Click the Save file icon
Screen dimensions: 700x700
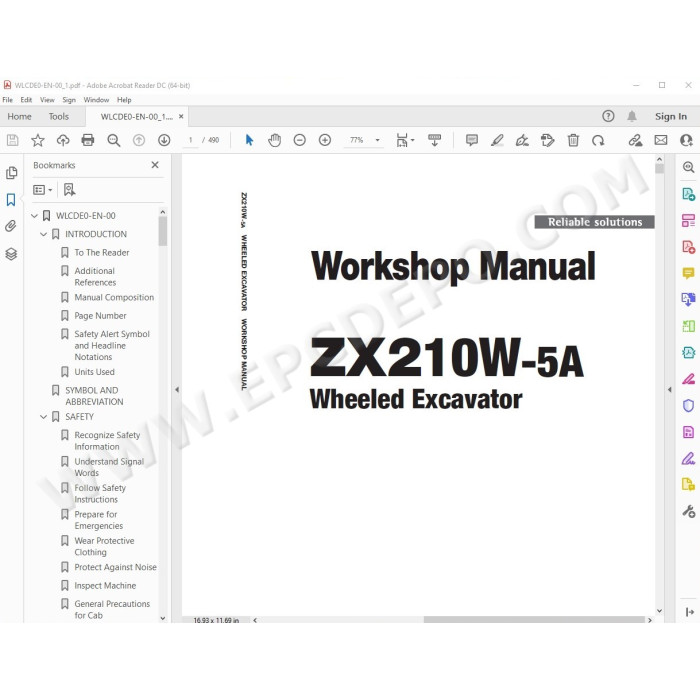(12, 140)
